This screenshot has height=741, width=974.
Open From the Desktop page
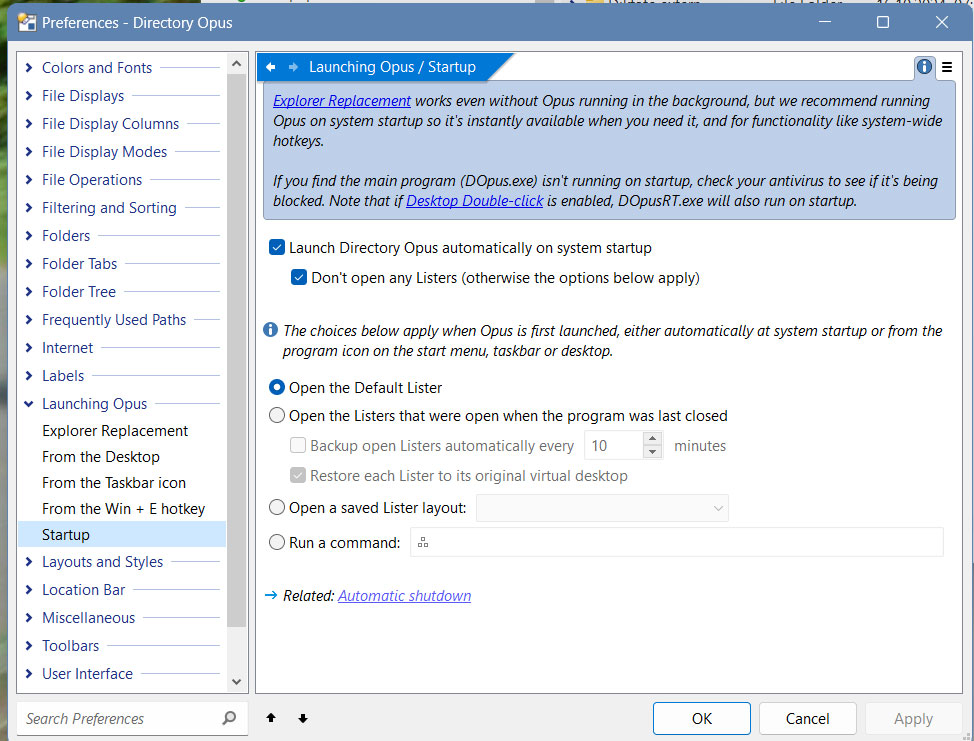click(101, 457)
